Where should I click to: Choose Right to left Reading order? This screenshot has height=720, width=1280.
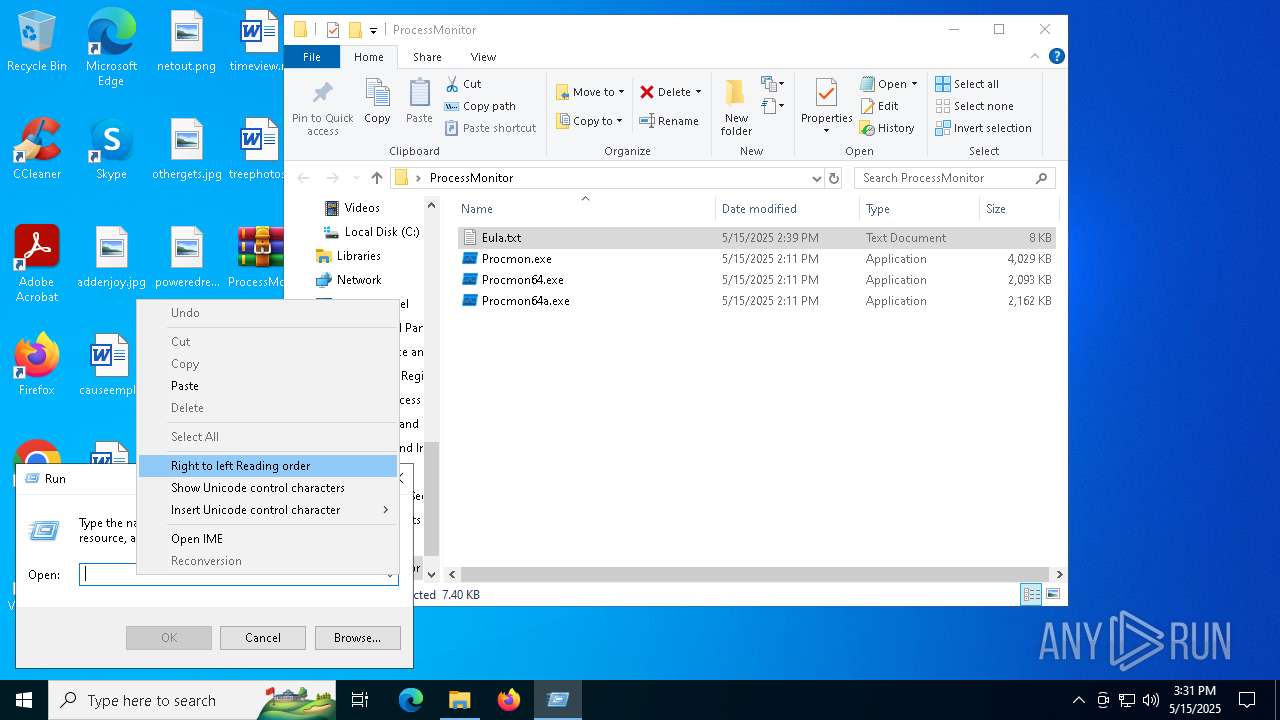click(x=267, y=466)
